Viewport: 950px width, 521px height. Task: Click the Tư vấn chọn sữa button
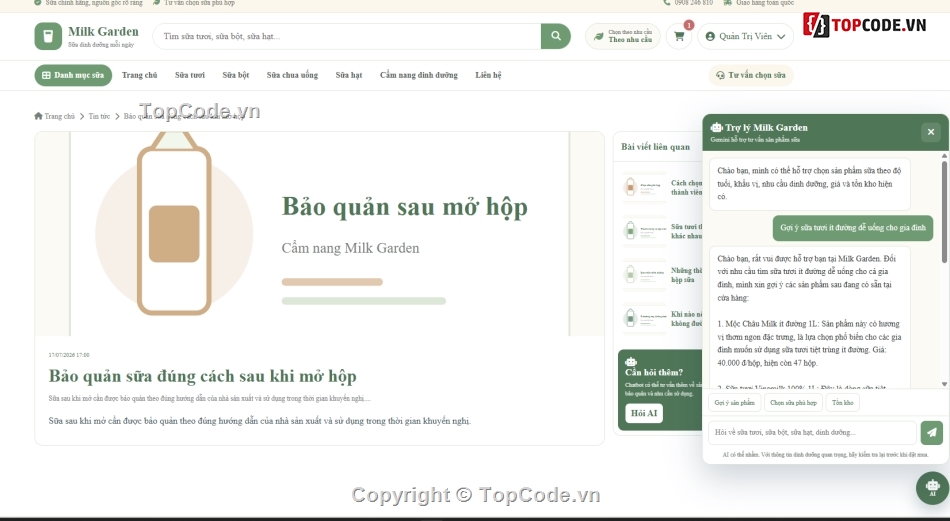[x=751, y=75]
